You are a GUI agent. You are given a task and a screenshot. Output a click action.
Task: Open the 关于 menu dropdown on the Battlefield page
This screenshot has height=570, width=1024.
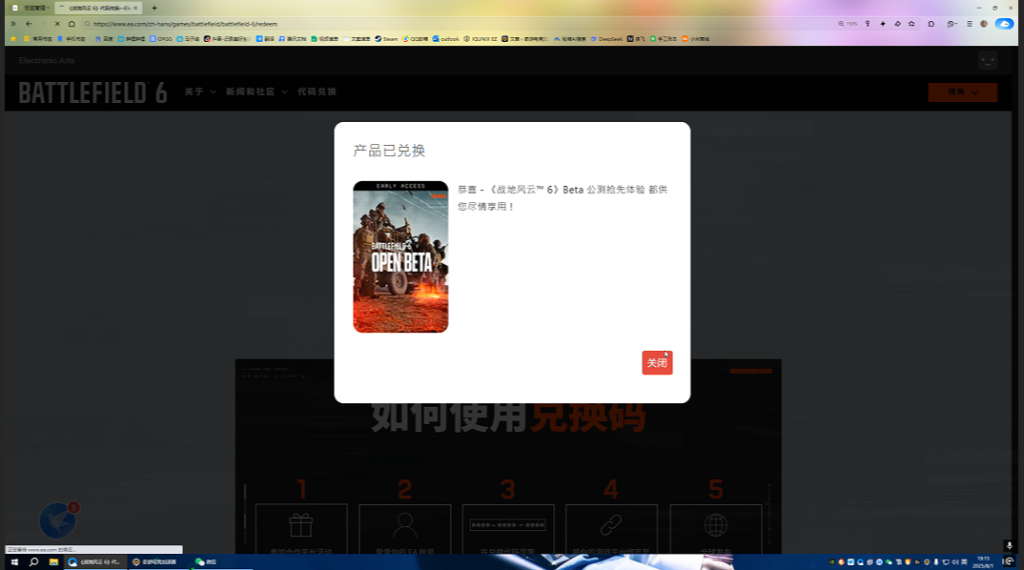(200, 92)
